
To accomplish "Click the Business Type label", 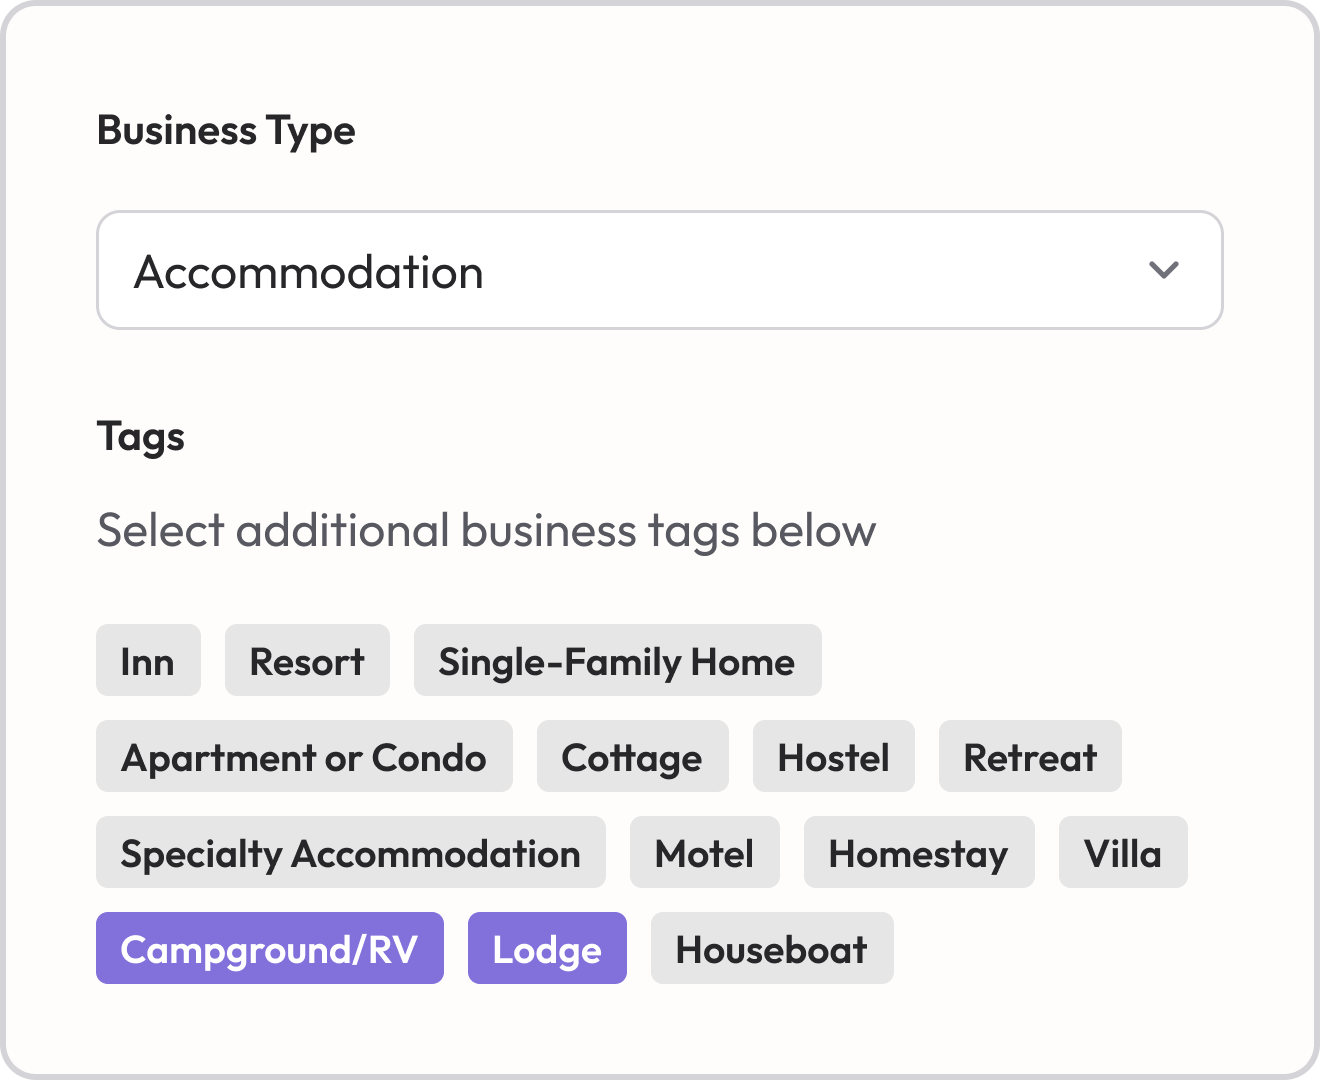I will pos(226,131).
